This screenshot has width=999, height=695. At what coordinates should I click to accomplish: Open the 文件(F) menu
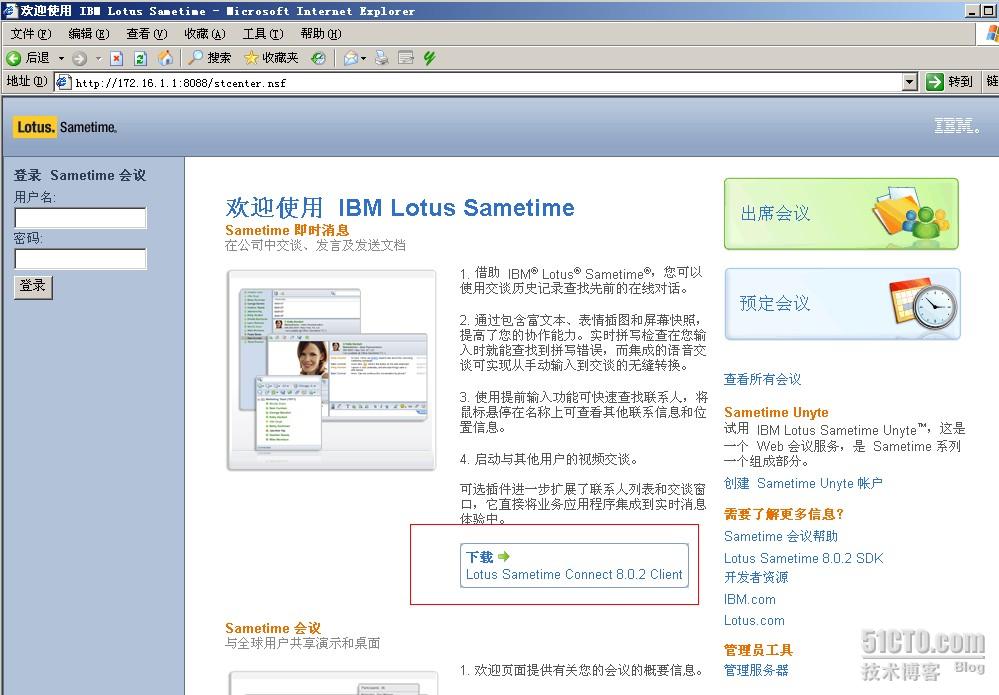[x=31, y=34]
